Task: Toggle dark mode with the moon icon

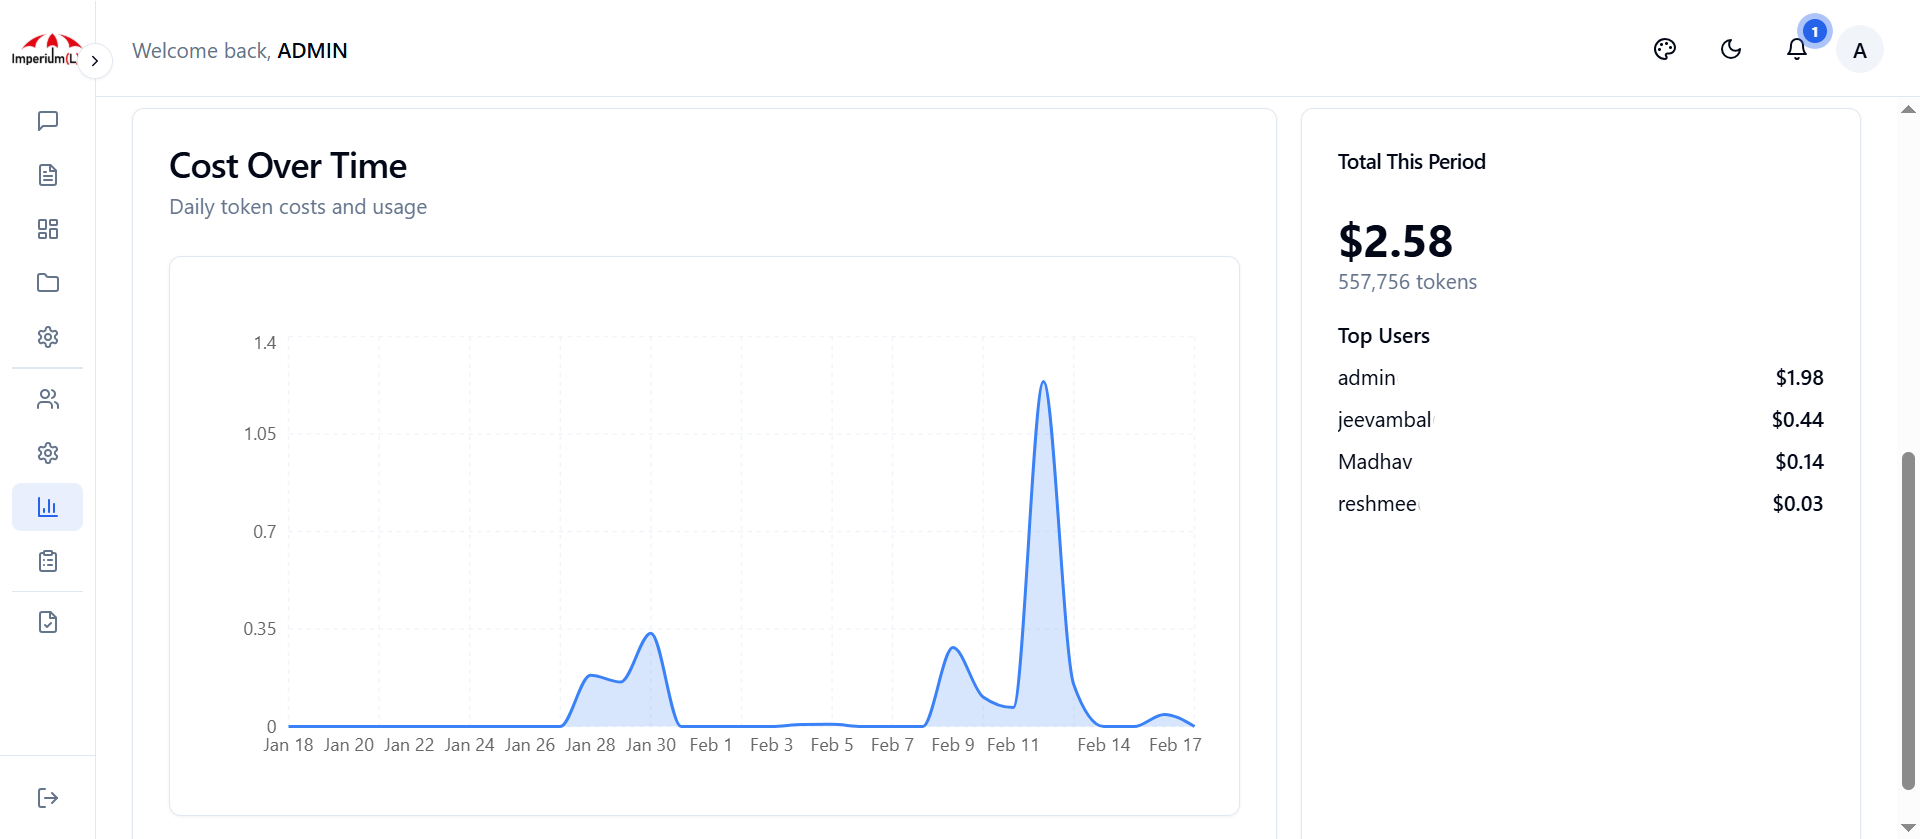Action: 1730,49
